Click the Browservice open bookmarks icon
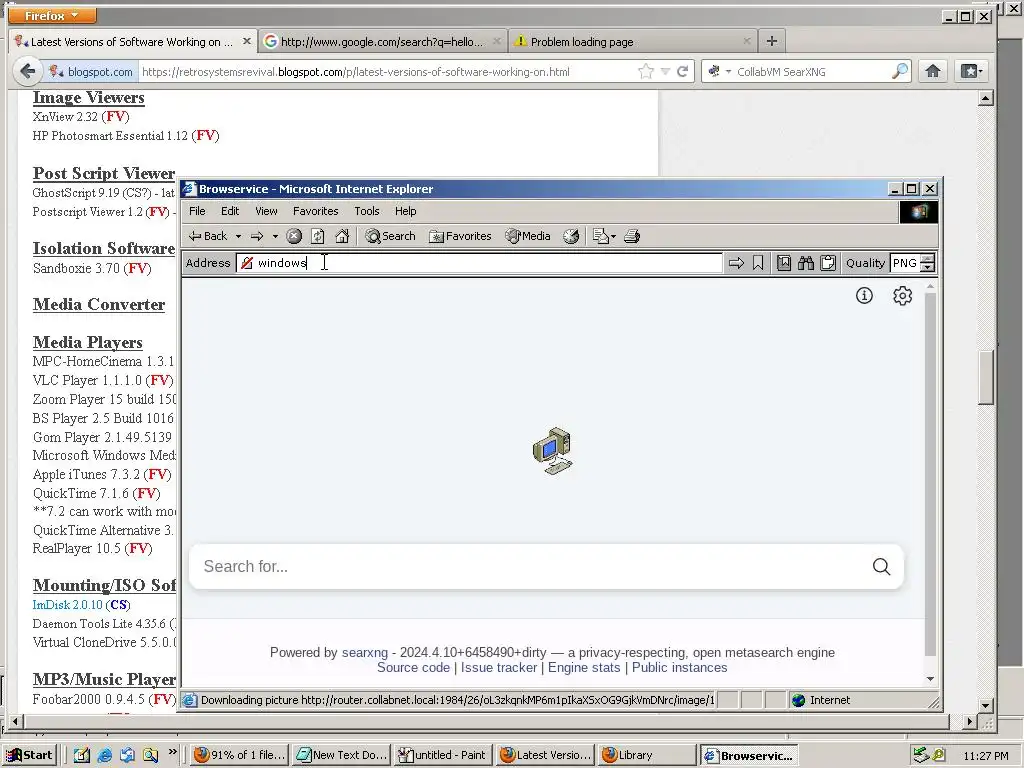The height and width of the screenshot is (768, 1024). [784, 263]
